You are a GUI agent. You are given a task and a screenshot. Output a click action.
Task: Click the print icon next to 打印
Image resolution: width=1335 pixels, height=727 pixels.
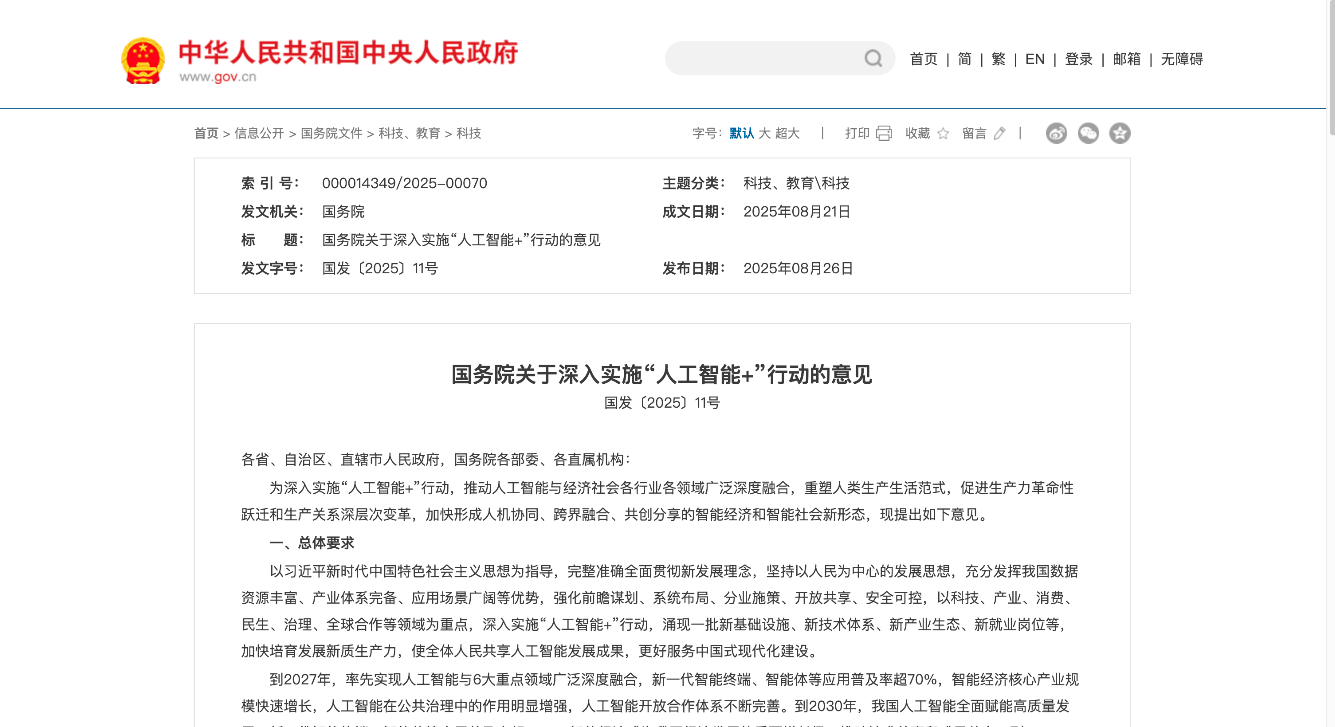tap(883, 132)
